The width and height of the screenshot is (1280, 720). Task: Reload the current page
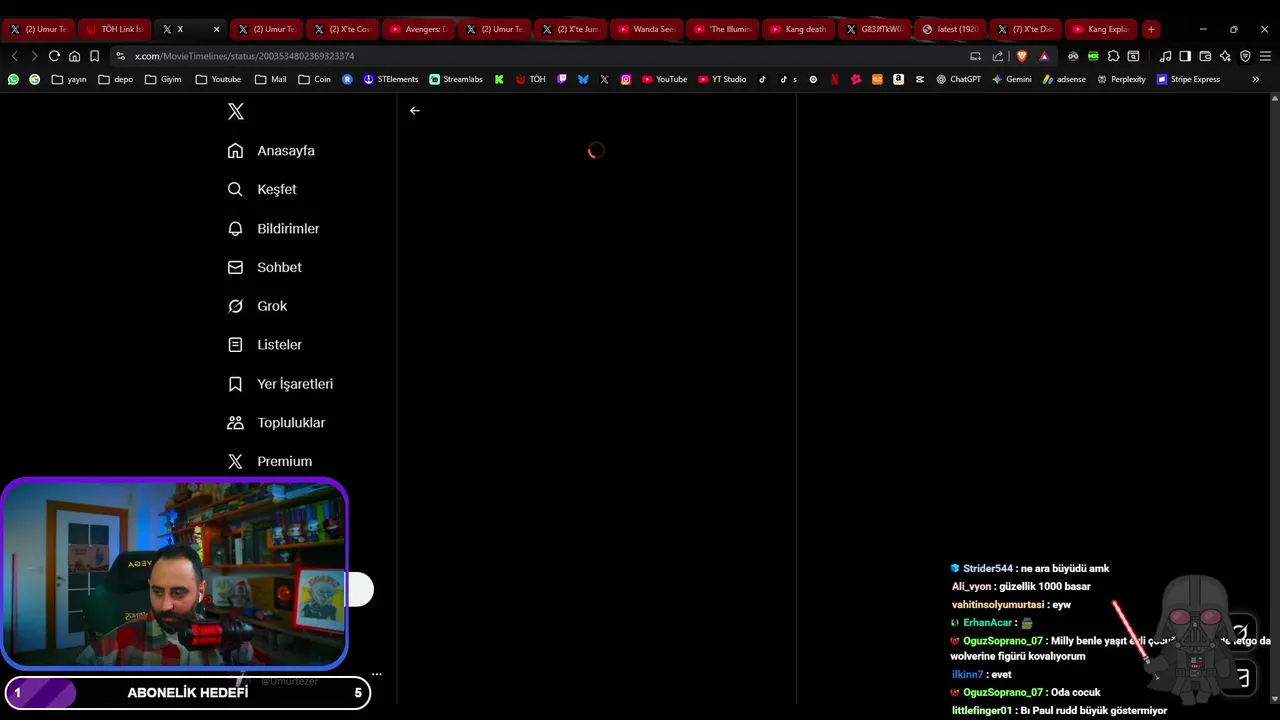coord(54,56)
